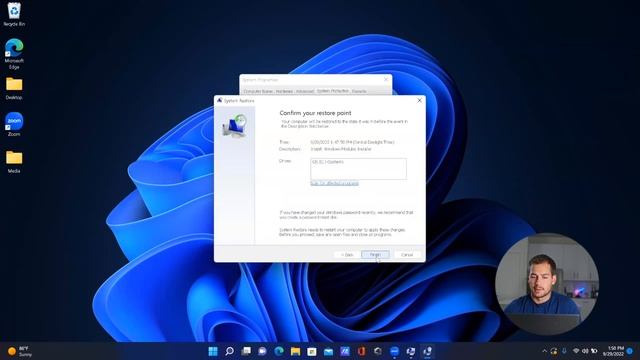Click the Finish button in System Restore
The height and width of the screenshot is (360, 640).
375,255
